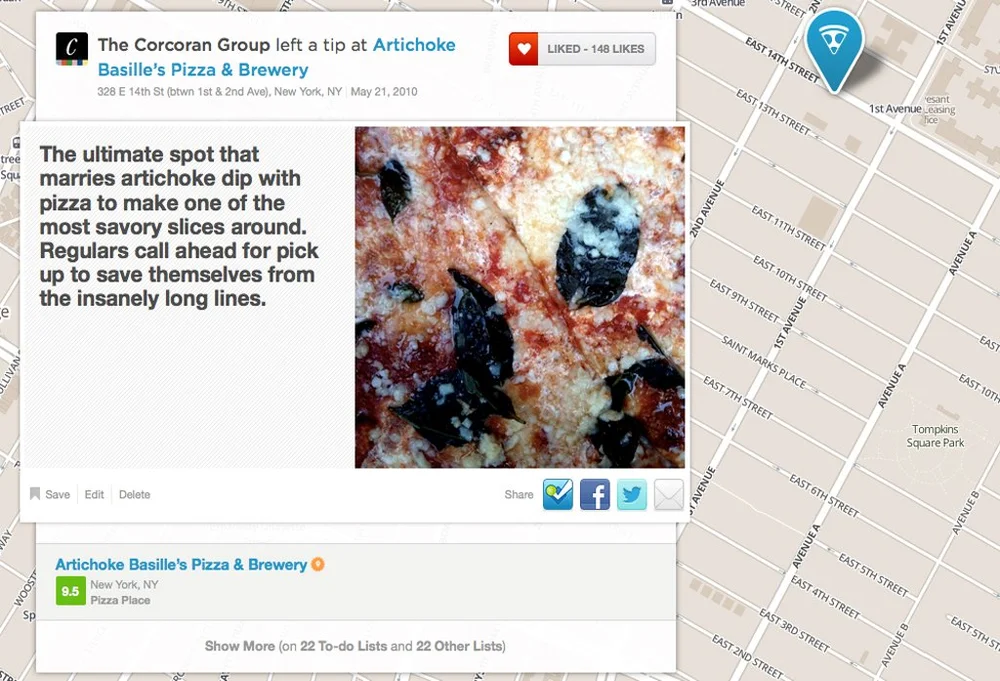This screenshot has width=1000, height=681.
Task: Click the bookmark Save icon
Action: (35, 494)
